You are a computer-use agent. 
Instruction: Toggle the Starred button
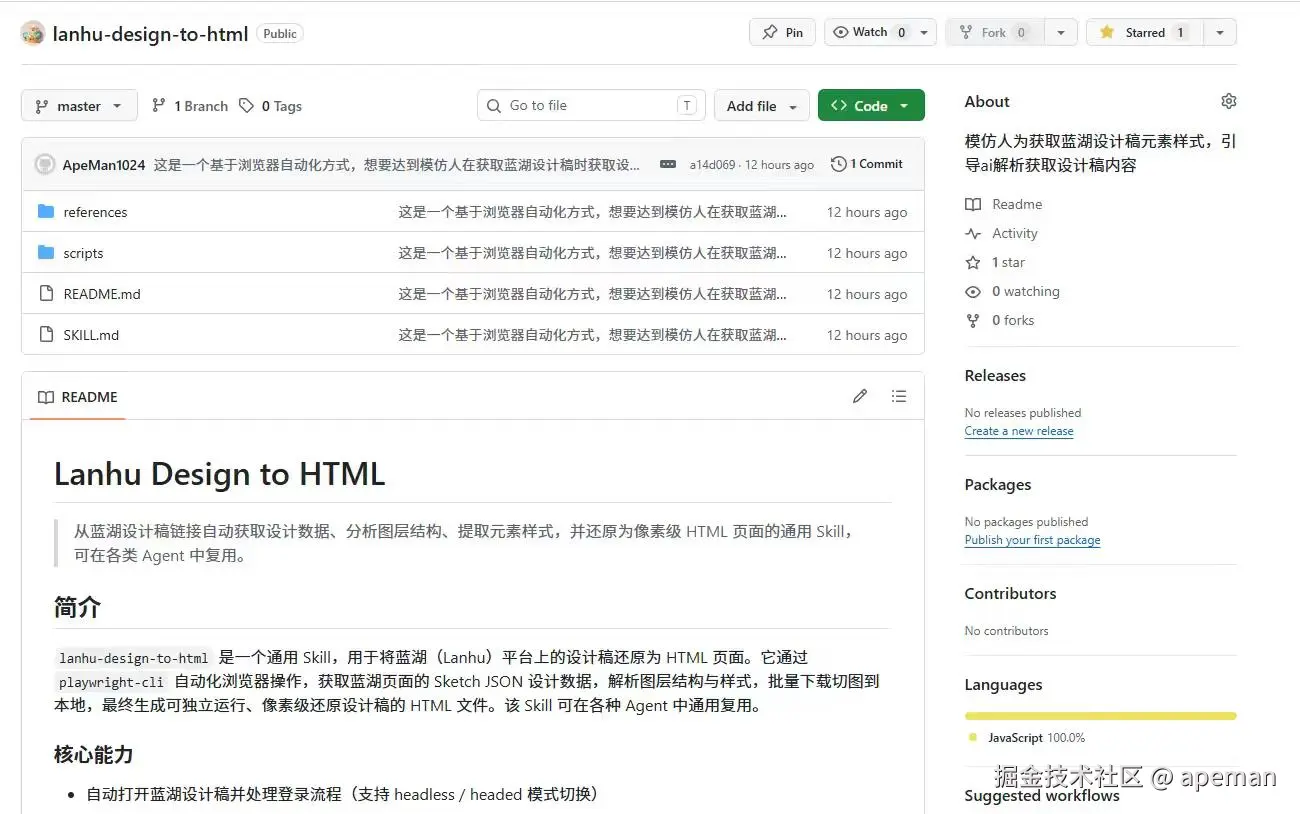coord(1143,32)
